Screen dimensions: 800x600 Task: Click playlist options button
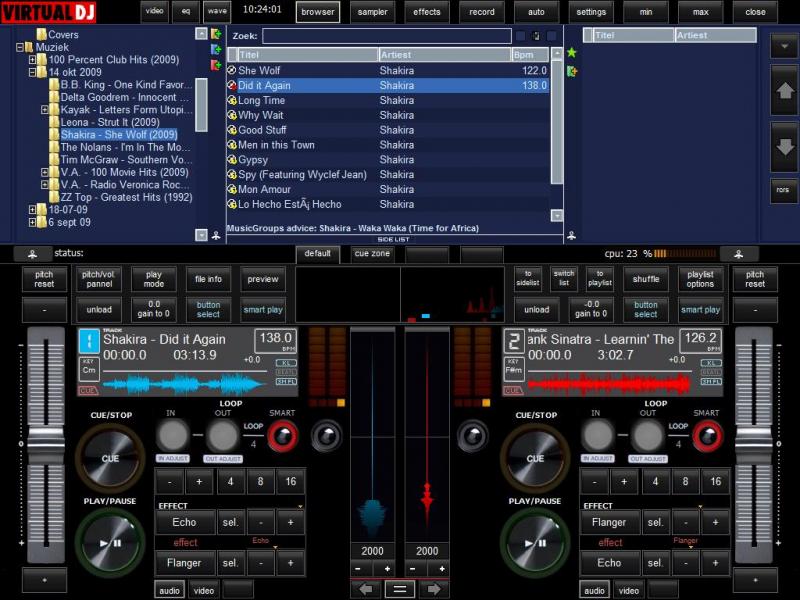click(x=701, y=279)
